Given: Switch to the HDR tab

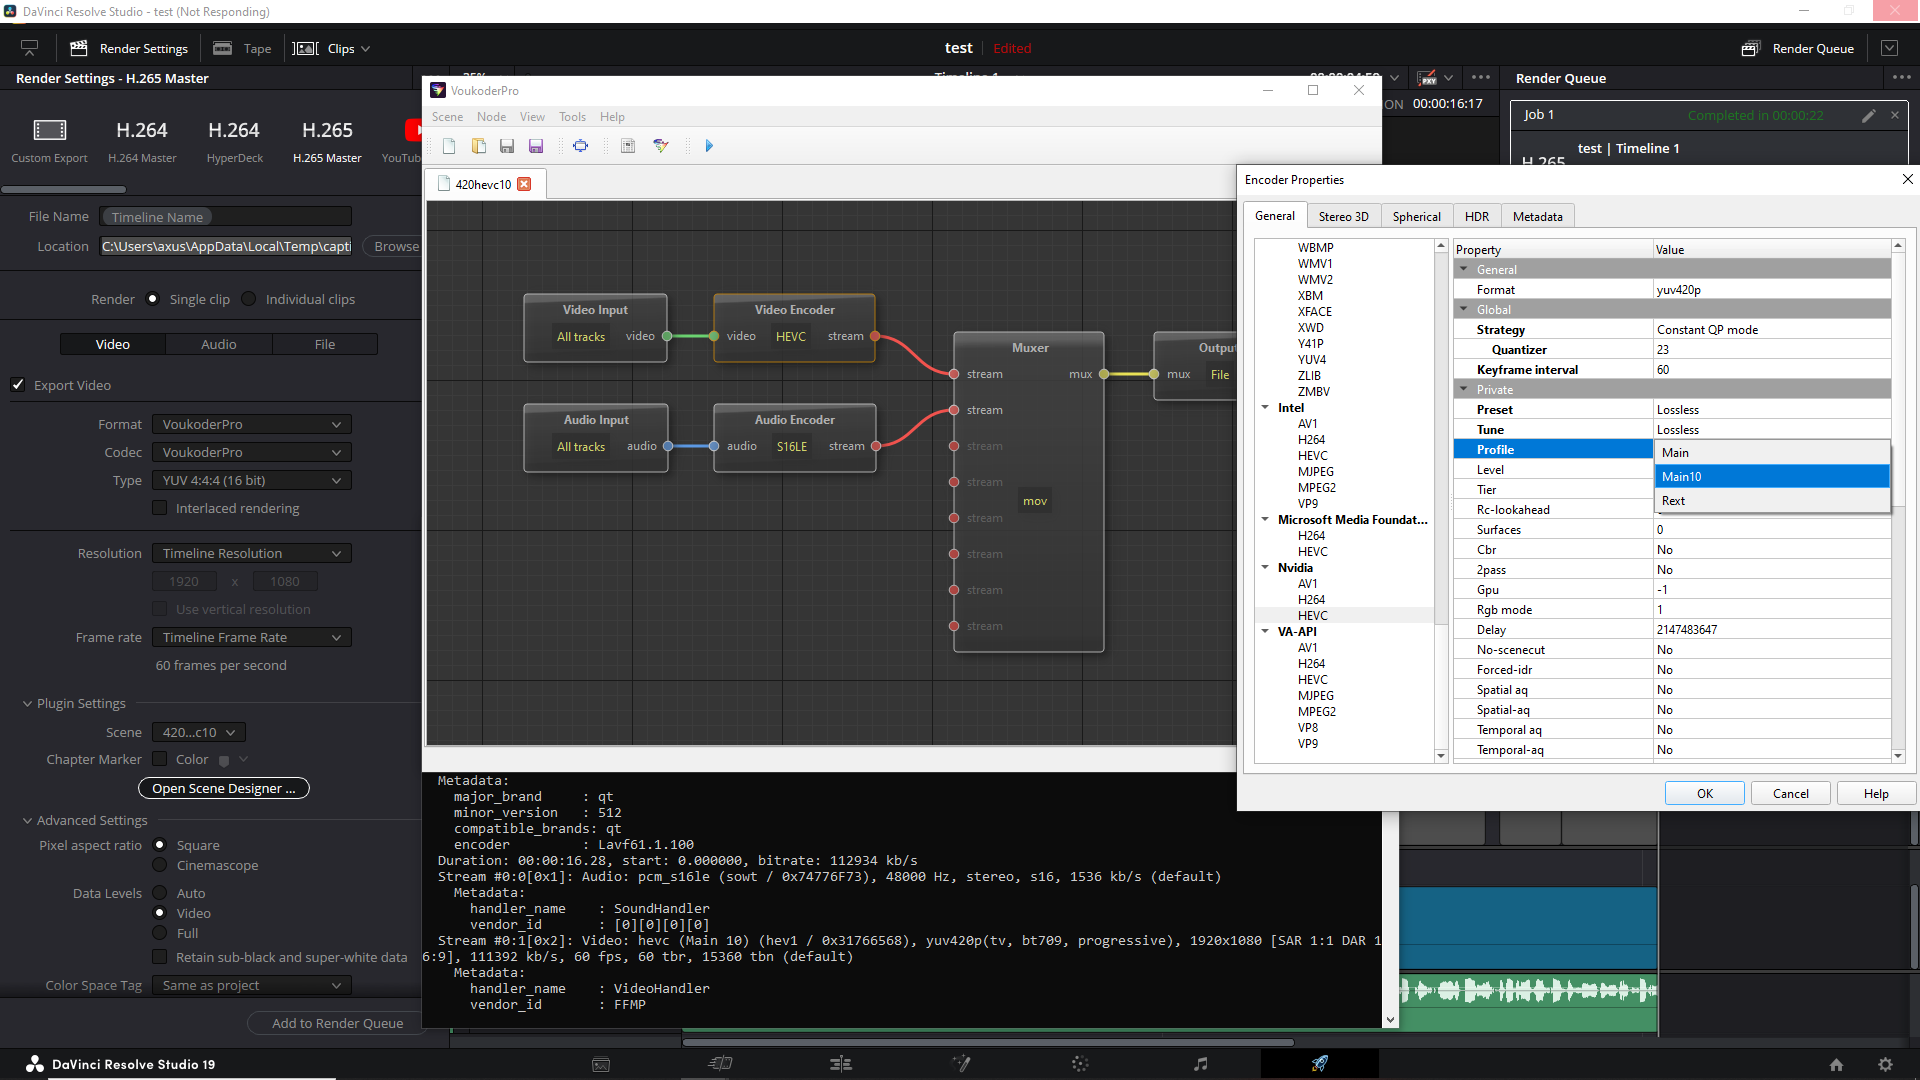Looking at the screenshot, I should (1476, 216).
